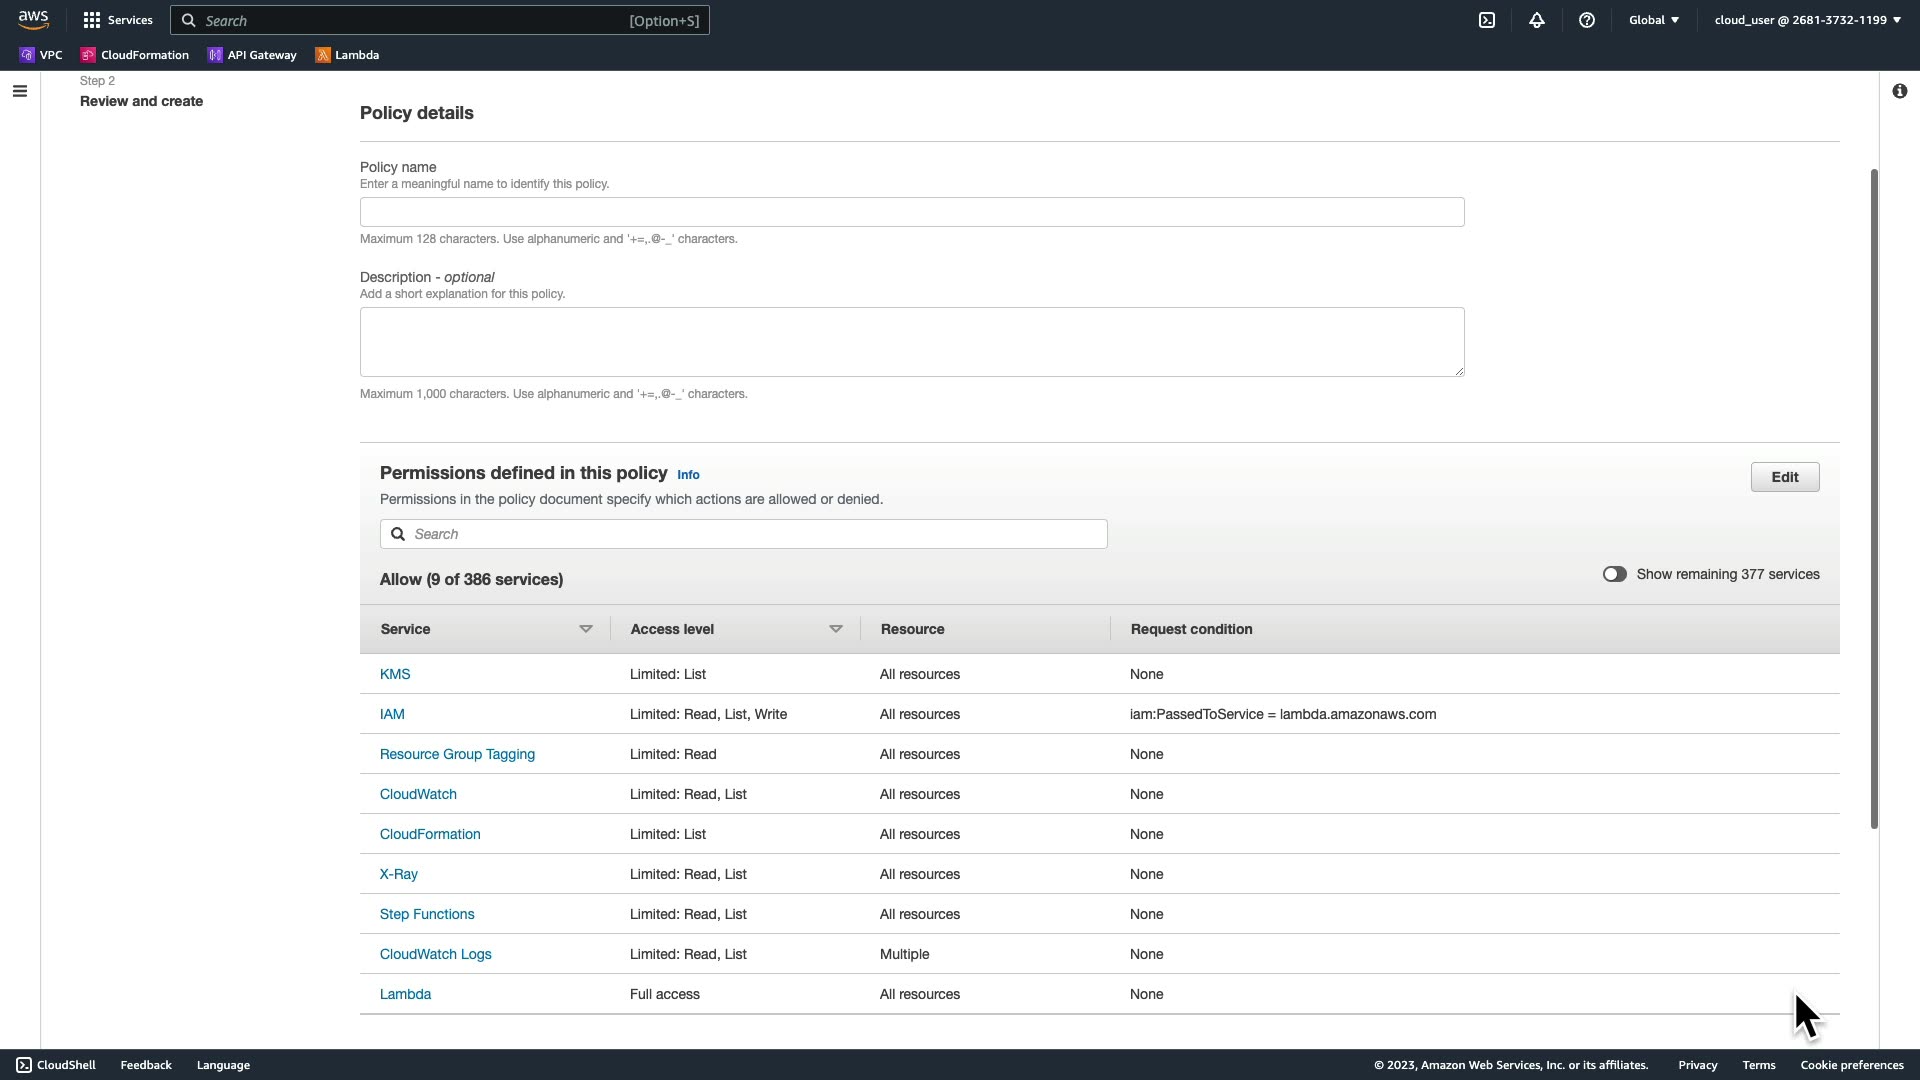Expand the cloud_user account menu
1920x1080 pixels.
click(x=1807, y=20)
